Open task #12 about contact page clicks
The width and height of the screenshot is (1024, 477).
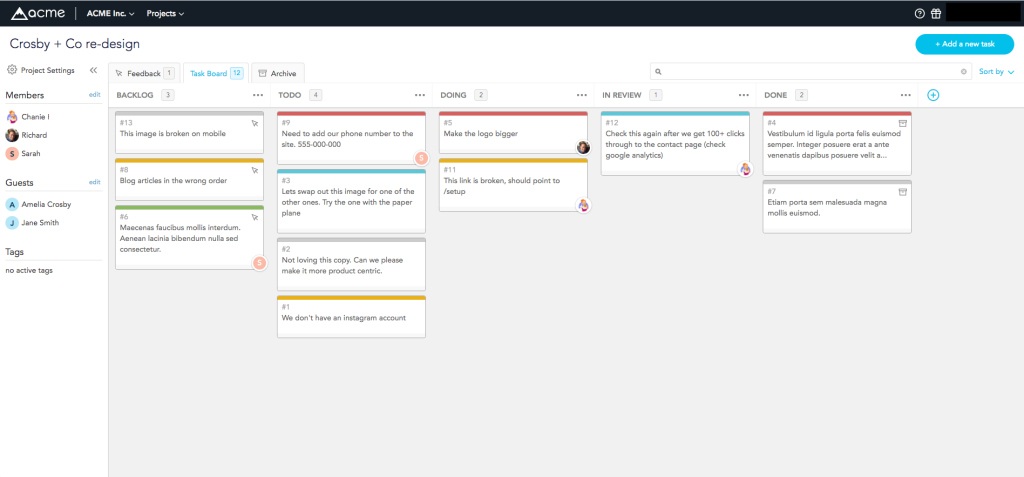[x=675, y=144]
